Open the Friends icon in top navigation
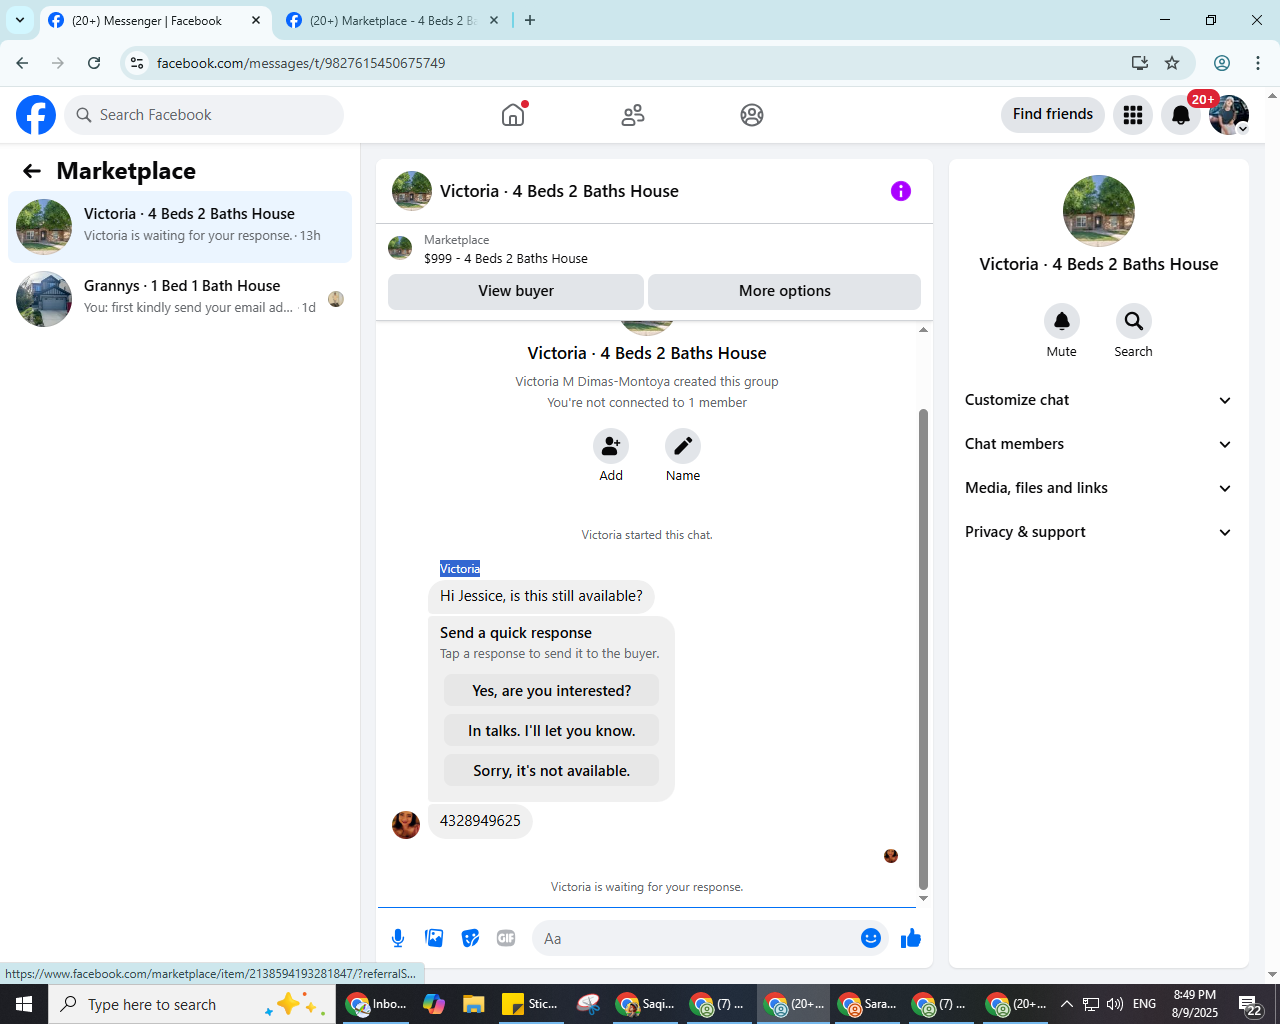 (x=633, y=115)
